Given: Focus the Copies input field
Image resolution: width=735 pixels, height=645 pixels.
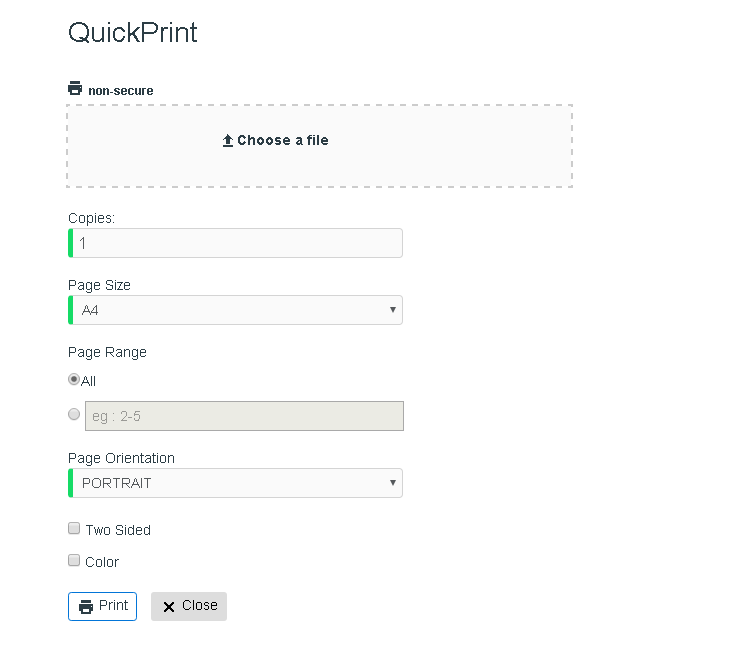Looking at the screenshot, I should (235, 243).
